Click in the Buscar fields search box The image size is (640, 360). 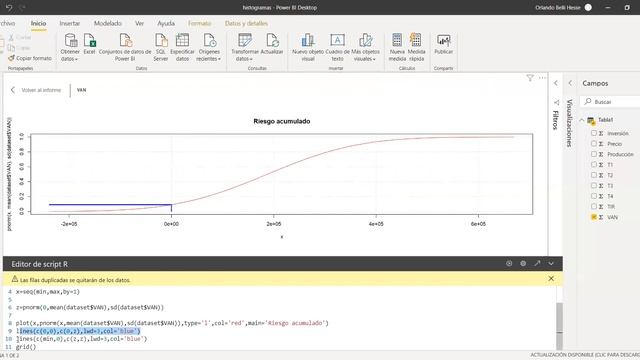[x=611, y=102]
